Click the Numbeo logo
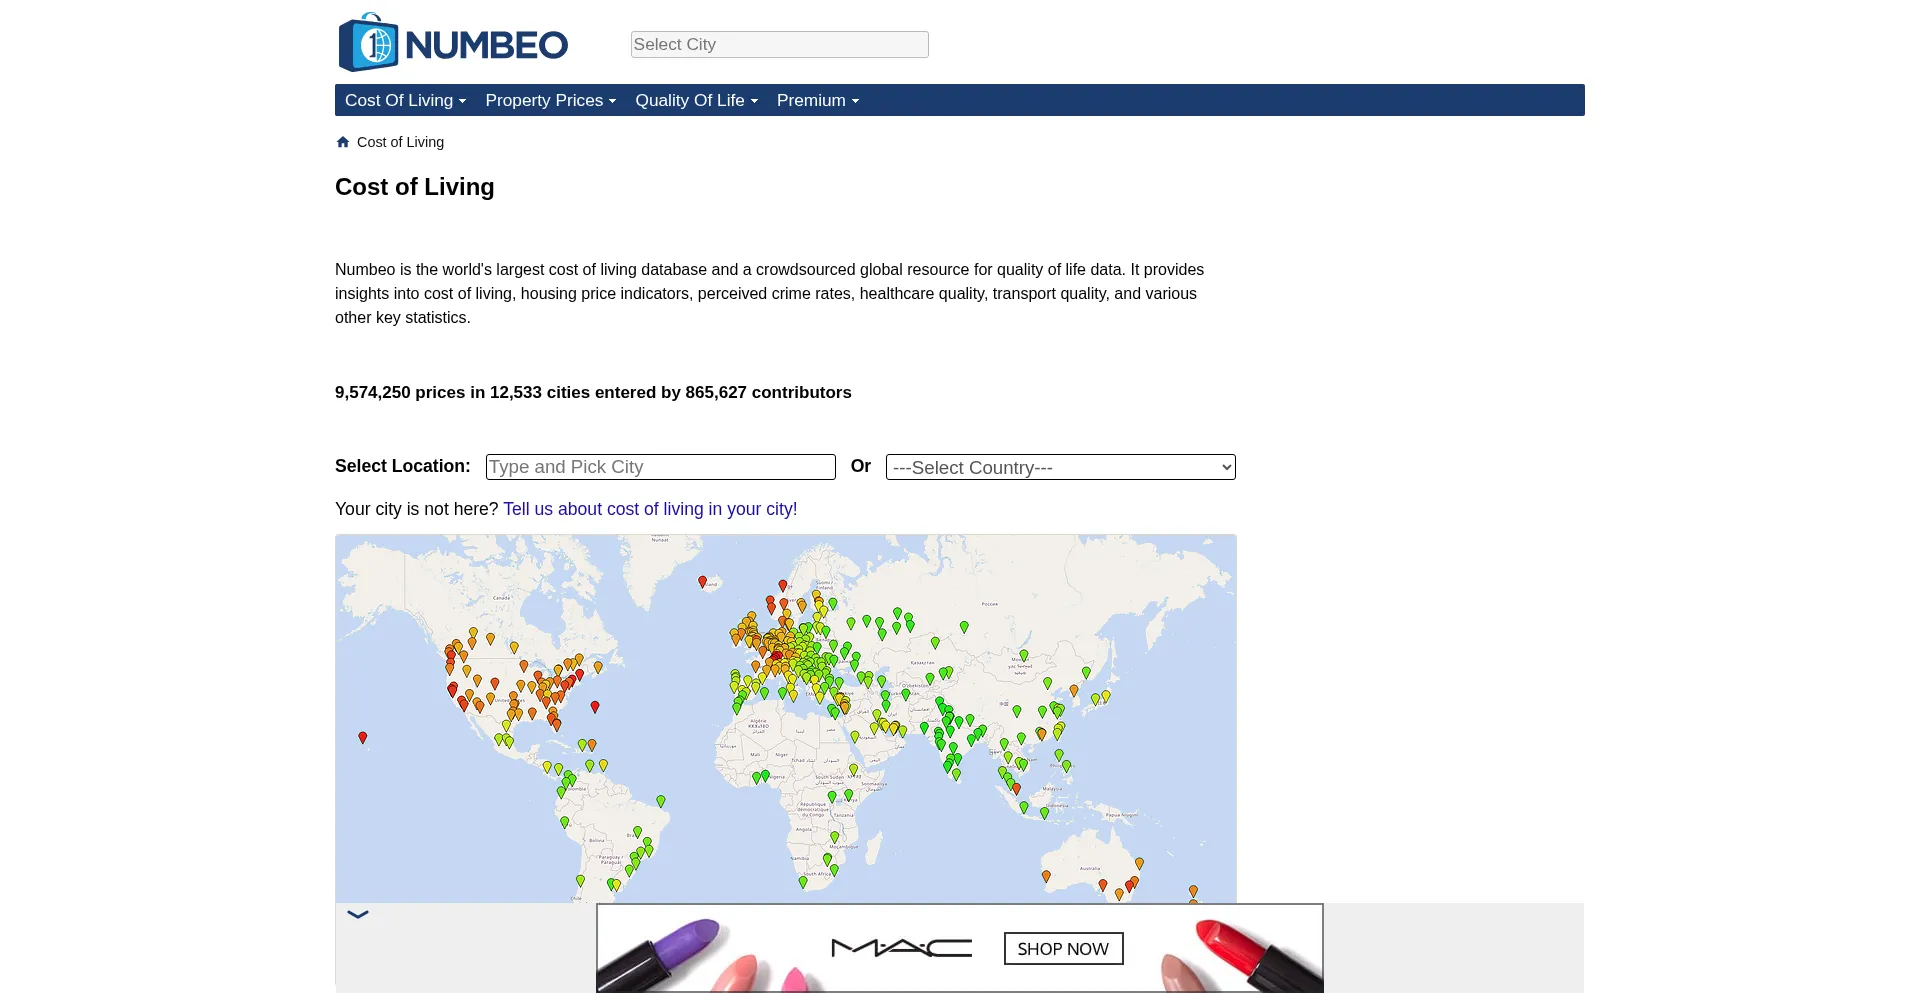The width and height of the screenshot is (1920, 993). pyautogui.click(x=453, y=43)
